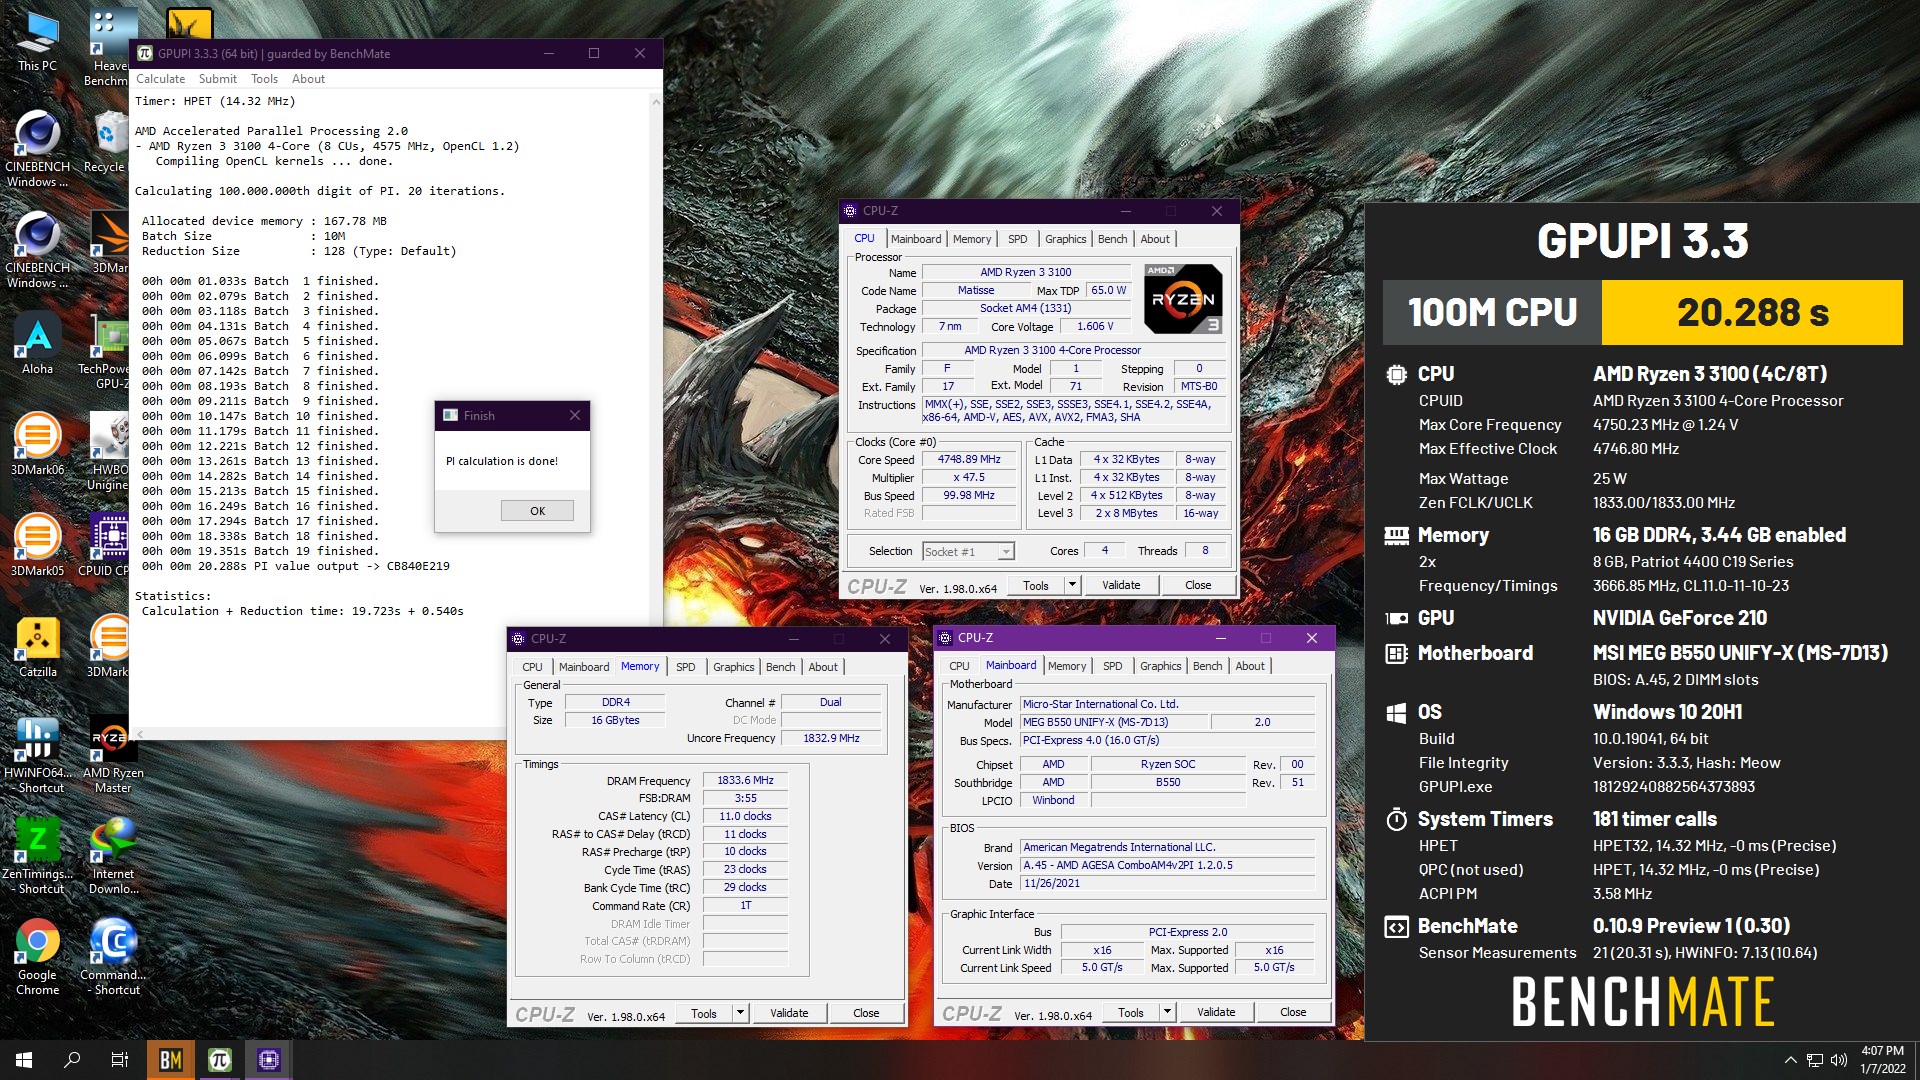Open HWBOT Unigine desktop icon
This screenshot has height=1080, width=1920.
click(108, 452)
